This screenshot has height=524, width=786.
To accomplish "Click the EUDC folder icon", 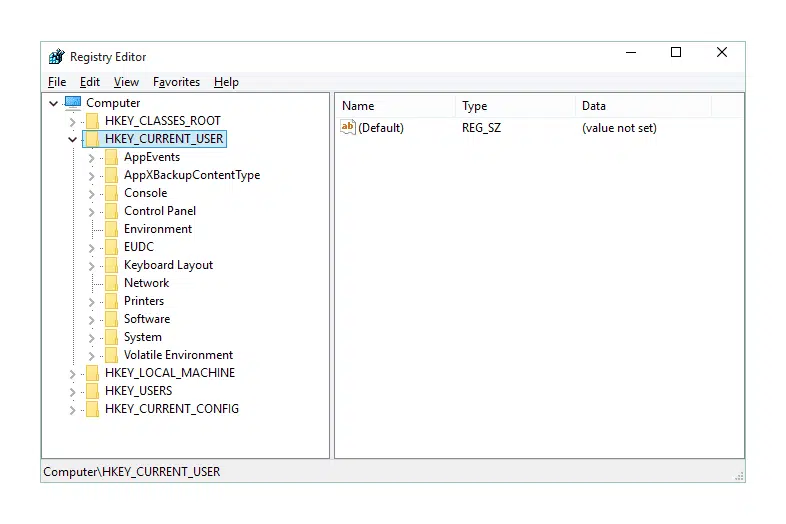I will click(x=111, y=247).
